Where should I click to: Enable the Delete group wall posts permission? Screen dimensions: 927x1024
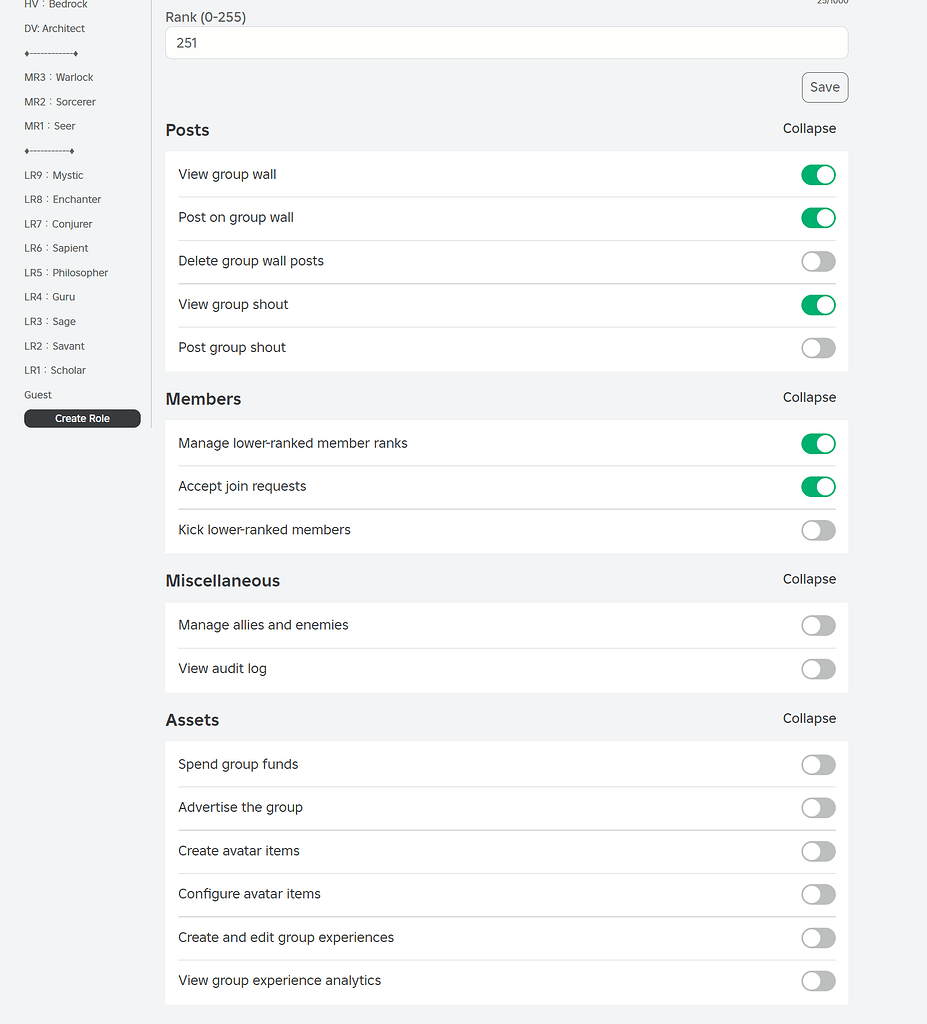818,261
